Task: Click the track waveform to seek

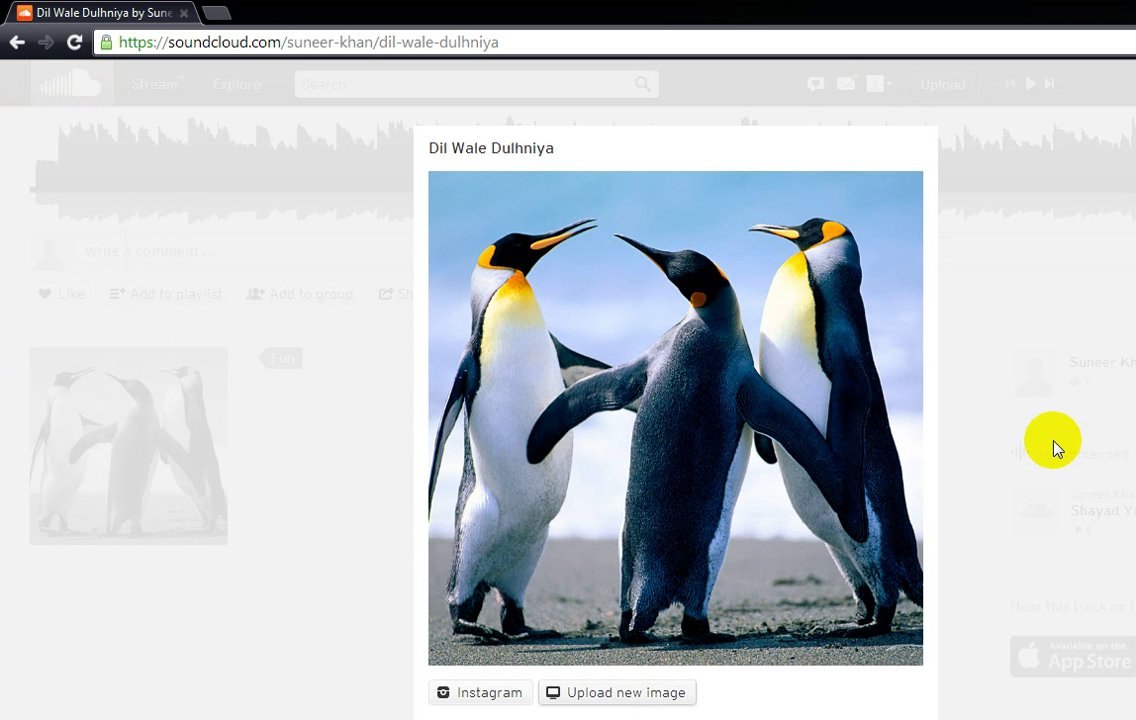Action: coord(221,170)
